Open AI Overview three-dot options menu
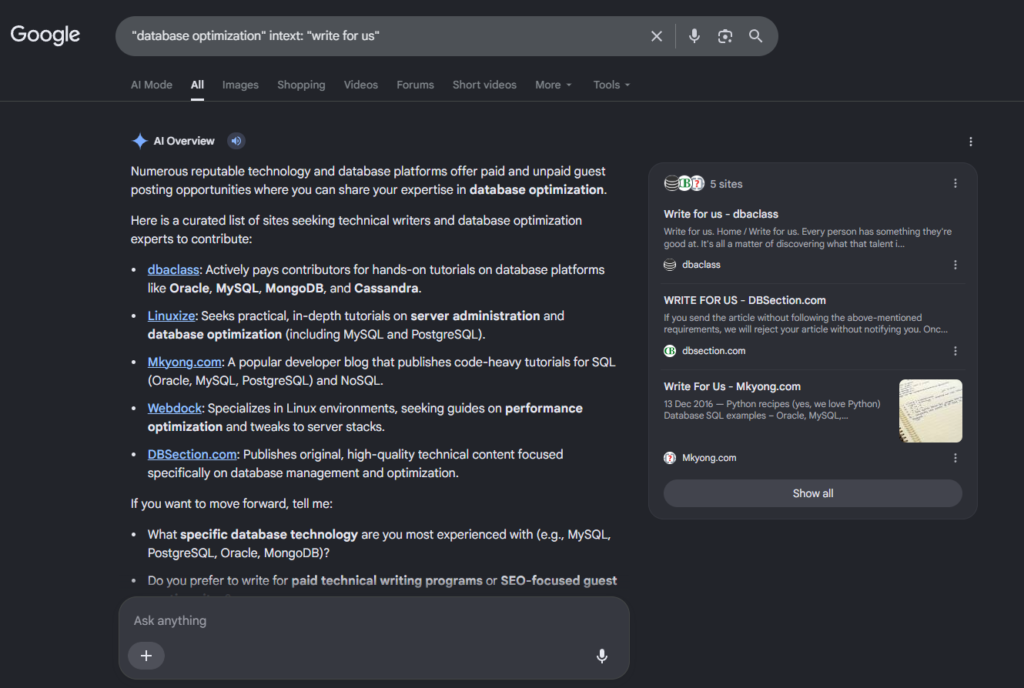This screenshot has height=688, width=1024. click(x=970, y=142)
